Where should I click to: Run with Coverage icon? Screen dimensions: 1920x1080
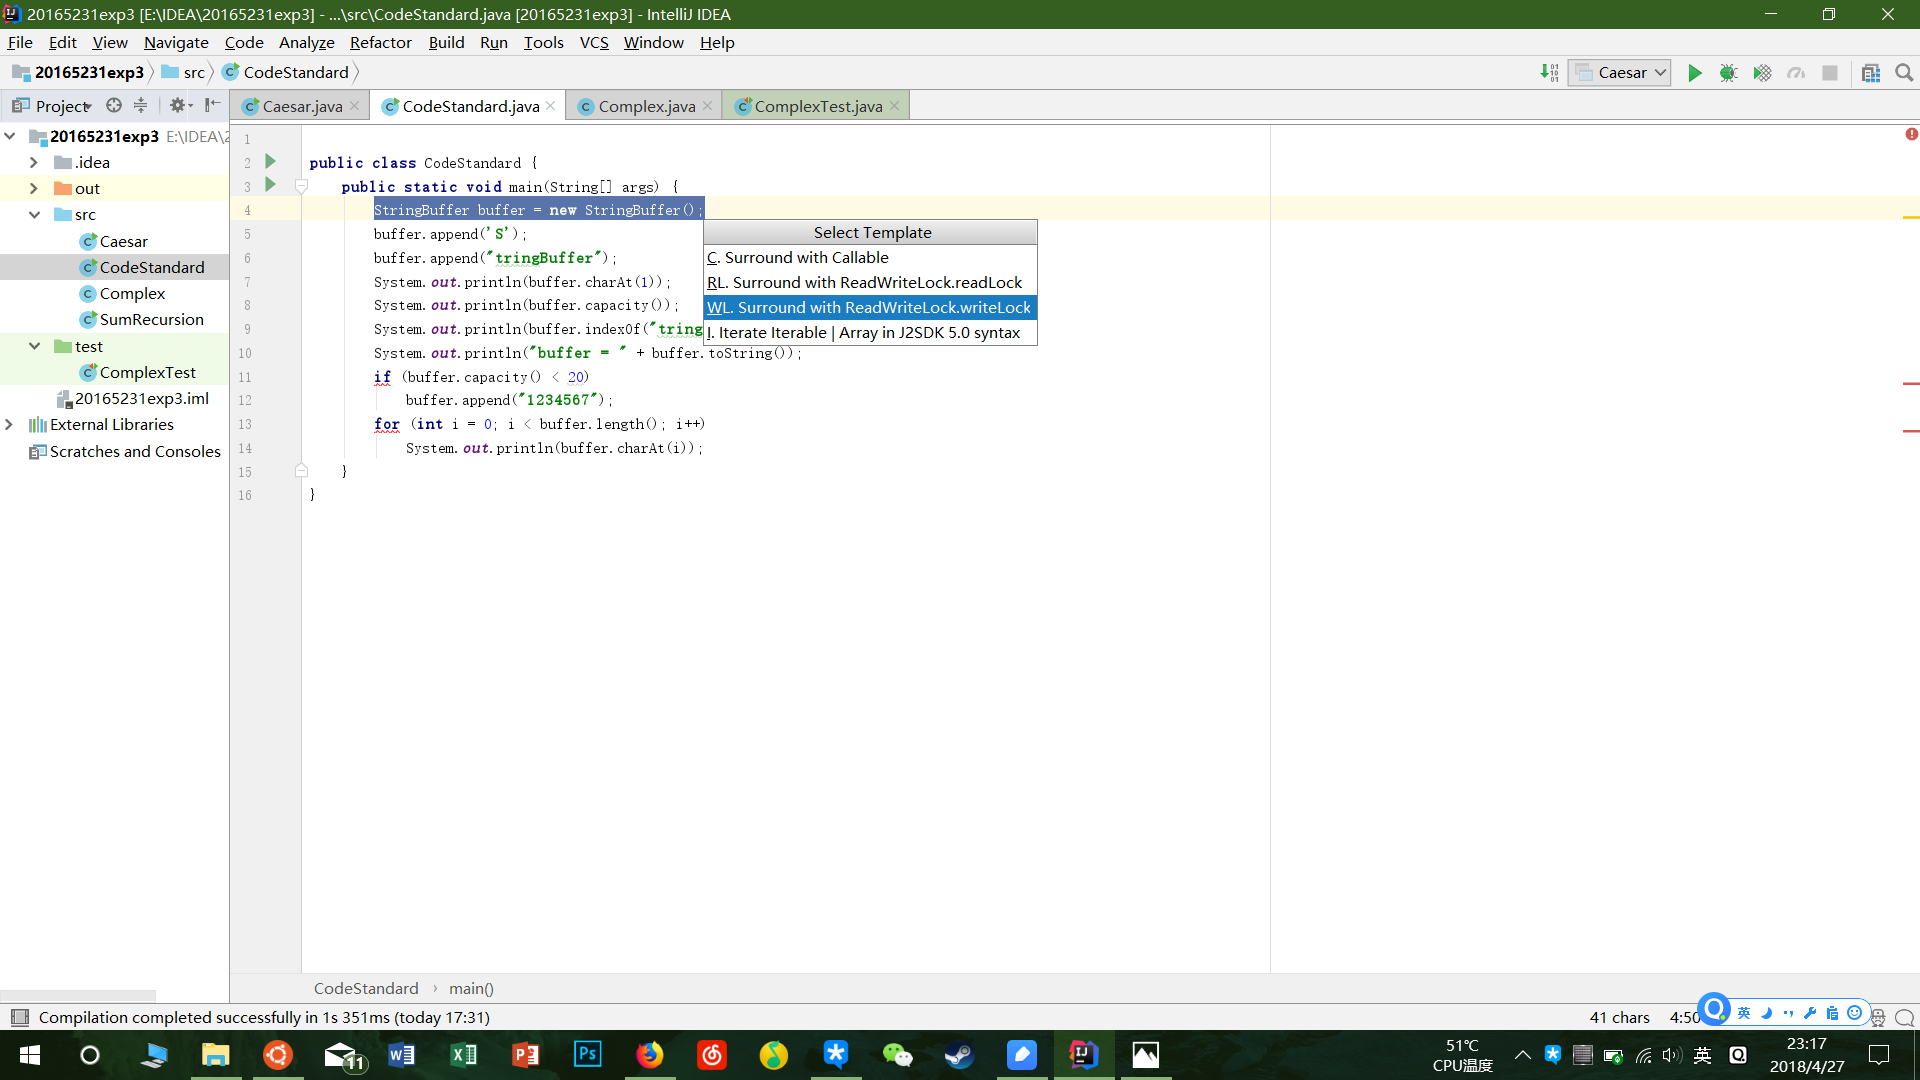(x=1762, y=73)
